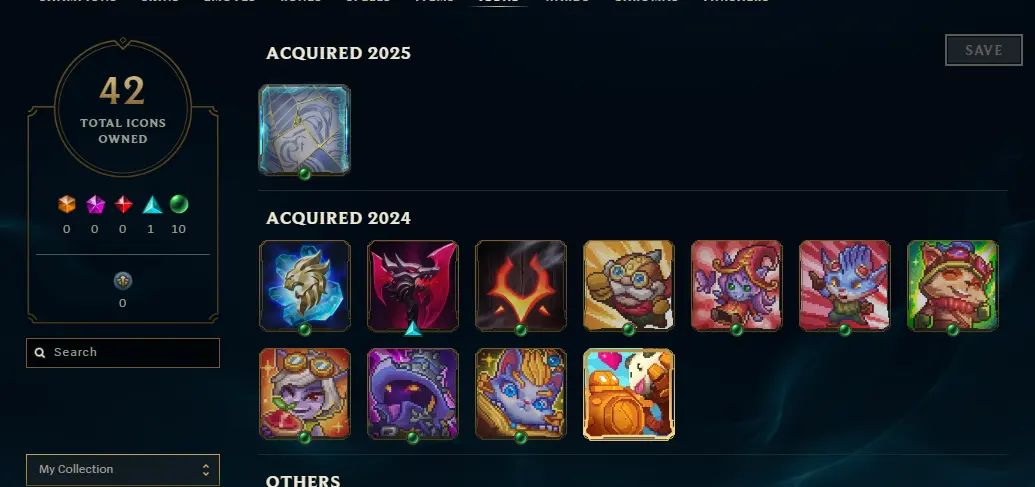This screenshot has width=1035, height=487.
Task: Select the blue pixel-art yordle icon on red stripes
Action: (845, 286)
